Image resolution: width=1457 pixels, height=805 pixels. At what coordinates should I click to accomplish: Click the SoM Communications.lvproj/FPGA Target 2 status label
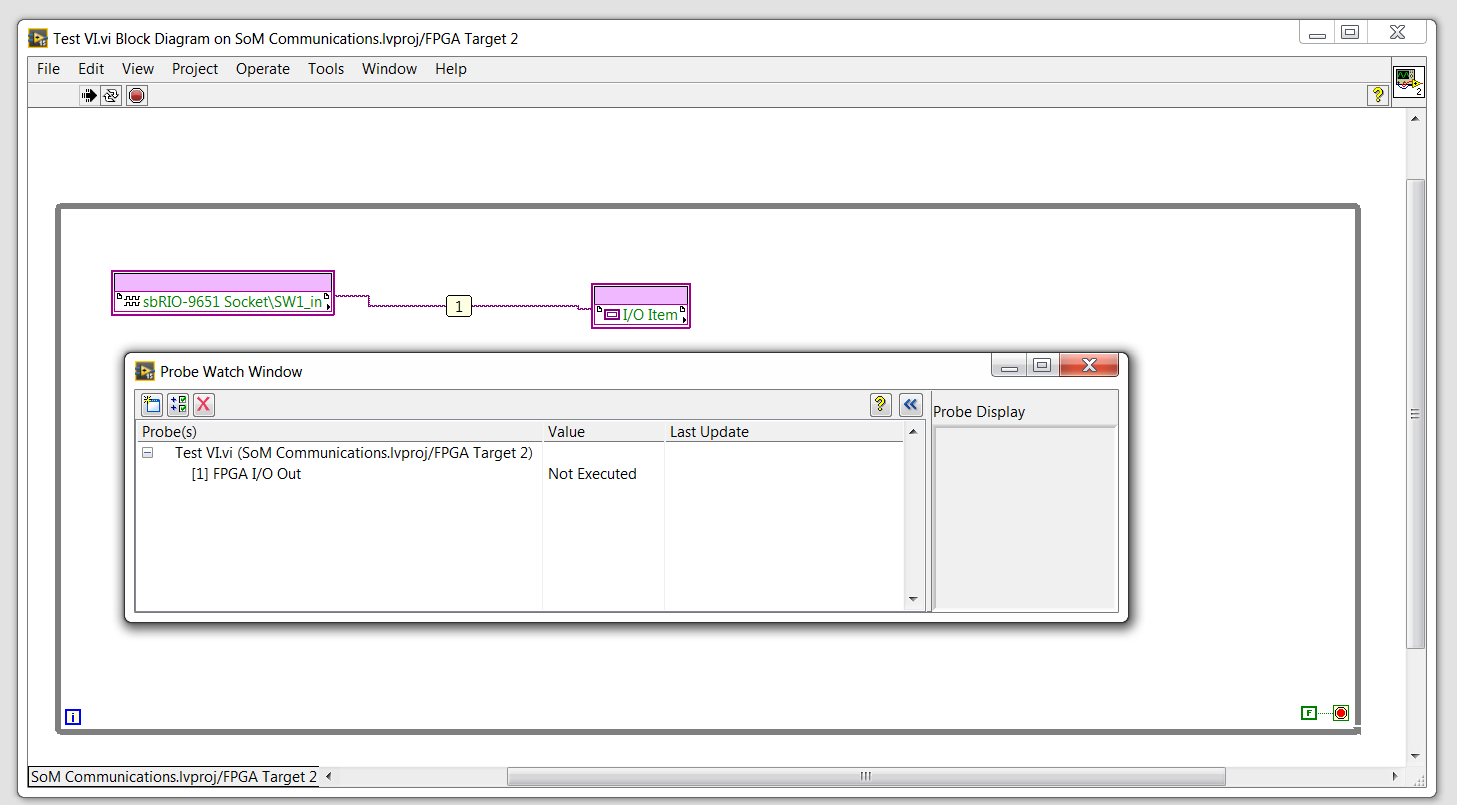pyautogui.click(x=174, y=776)
